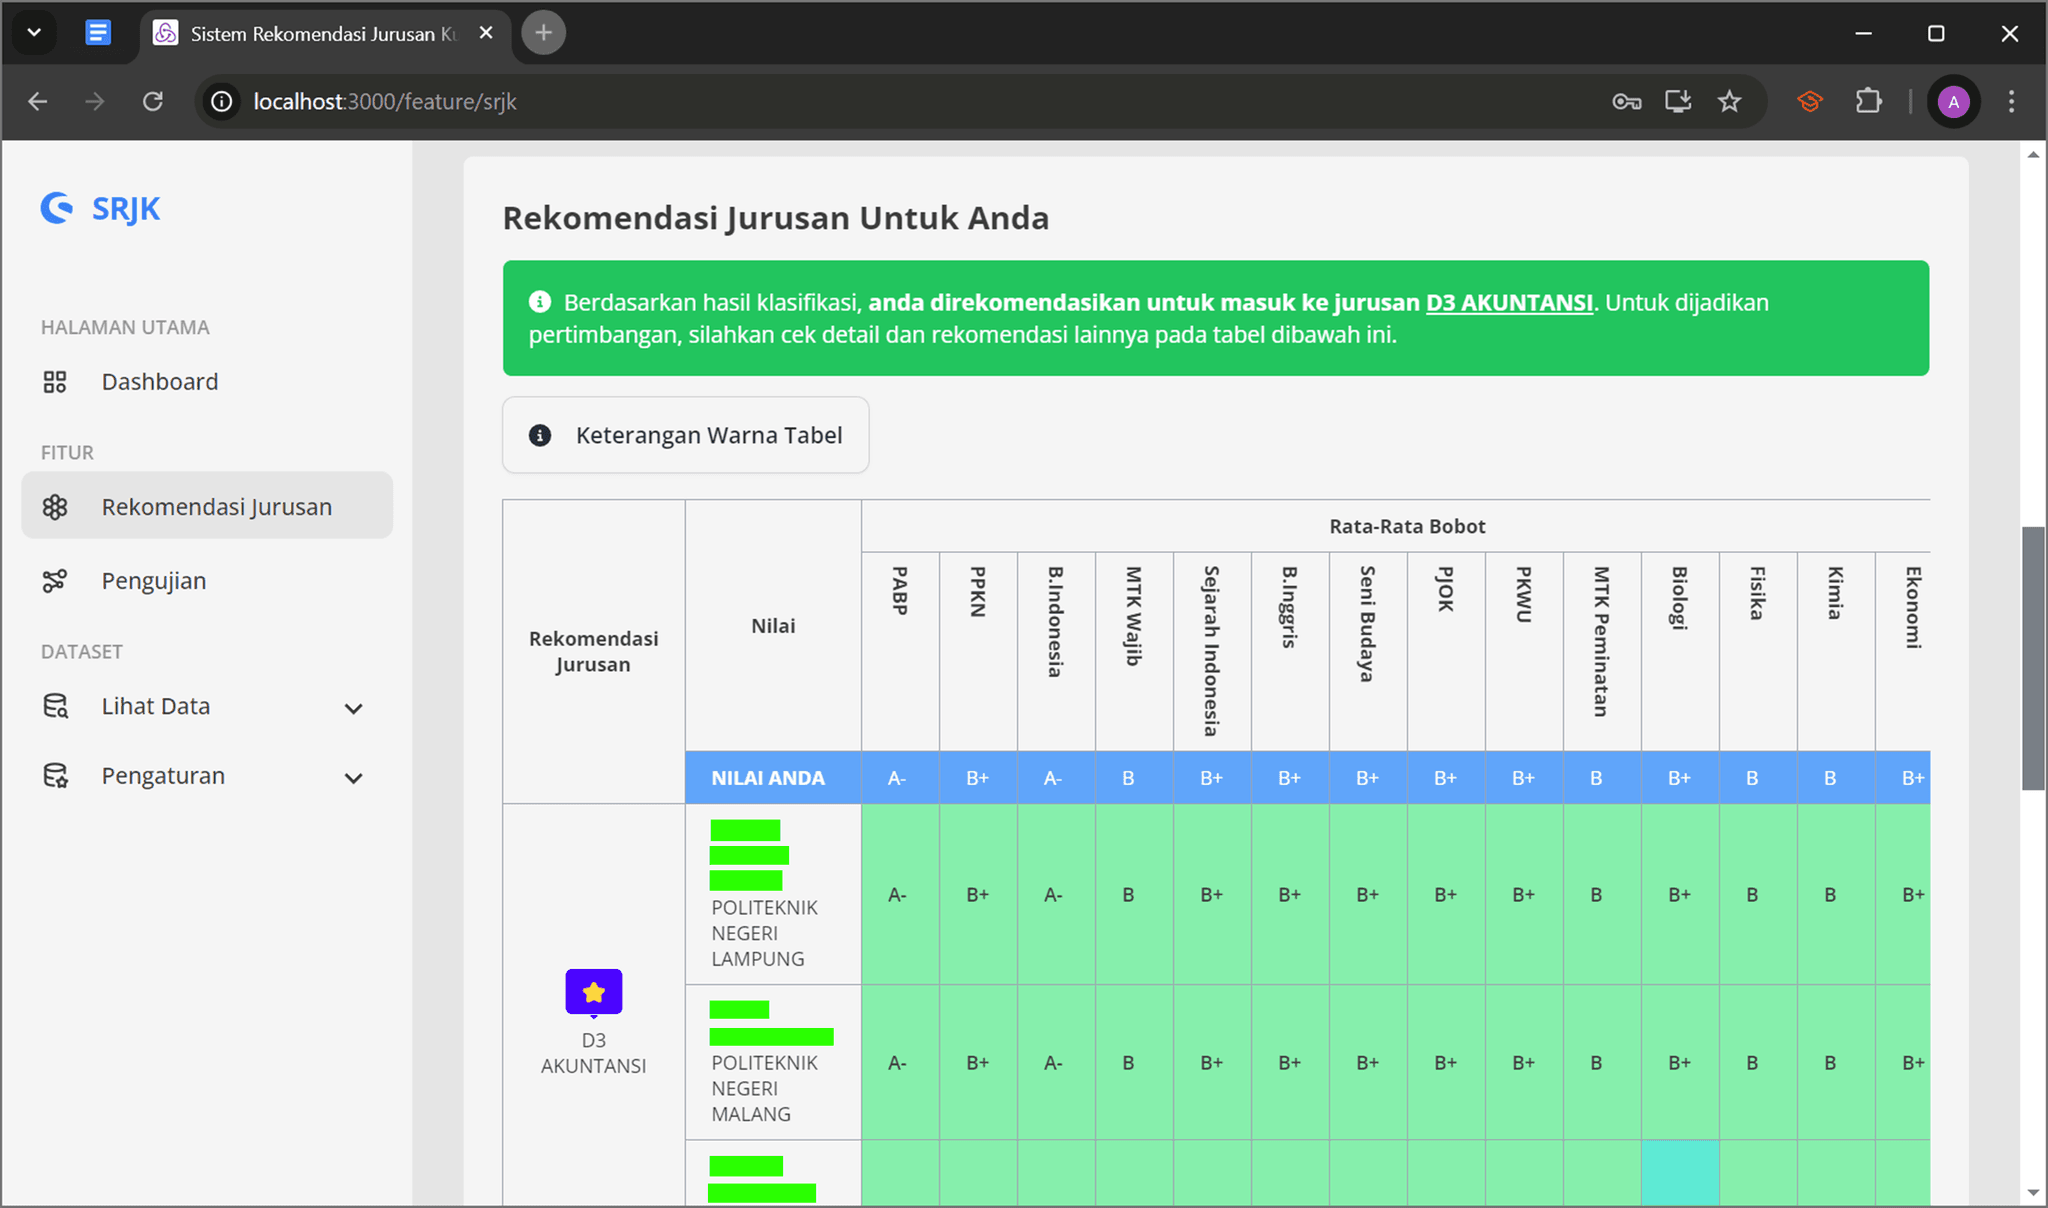Click the Pengaturan database settings icon

[55, 776]
